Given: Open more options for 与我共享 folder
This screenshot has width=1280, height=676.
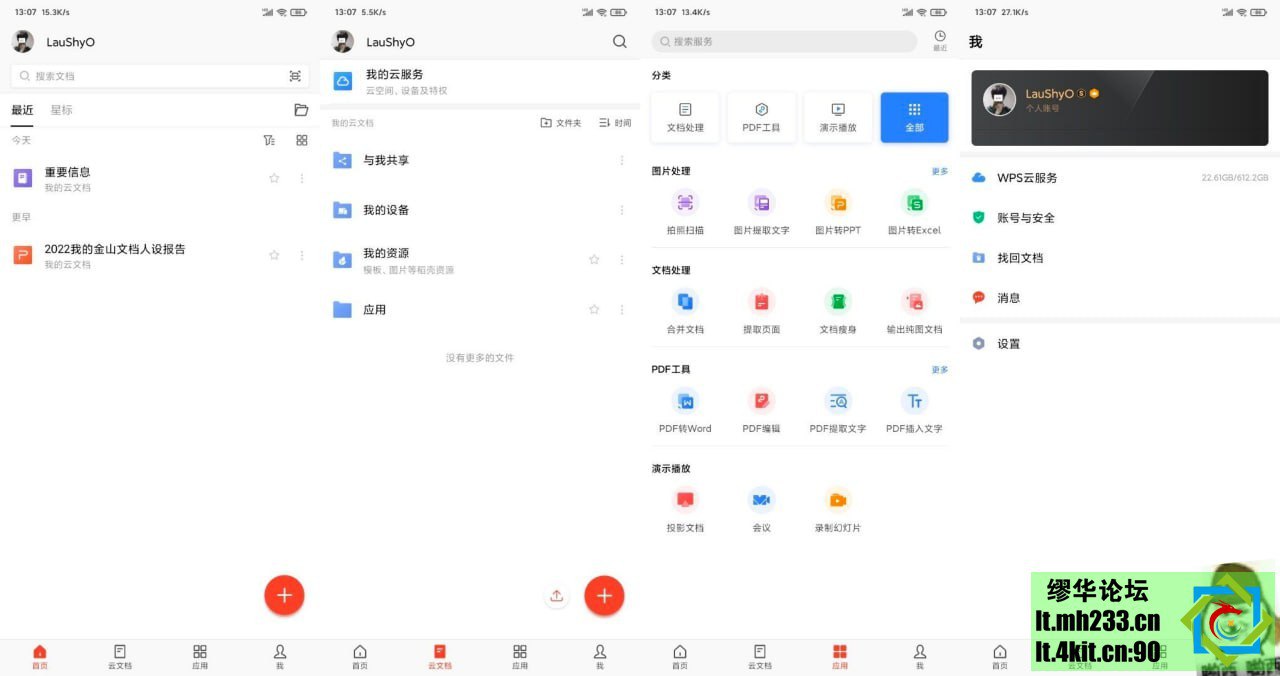Looking at the screenshot, I should [622, 161].
